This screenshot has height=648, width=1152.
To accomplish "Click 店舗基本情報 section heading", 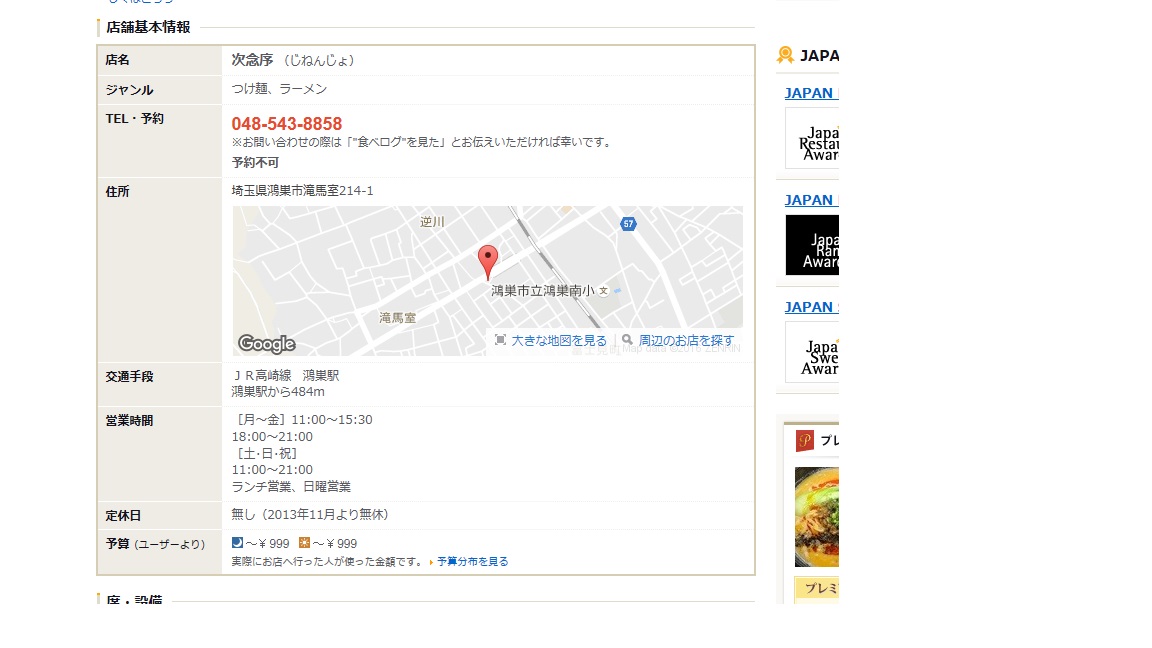I will 148,27.
